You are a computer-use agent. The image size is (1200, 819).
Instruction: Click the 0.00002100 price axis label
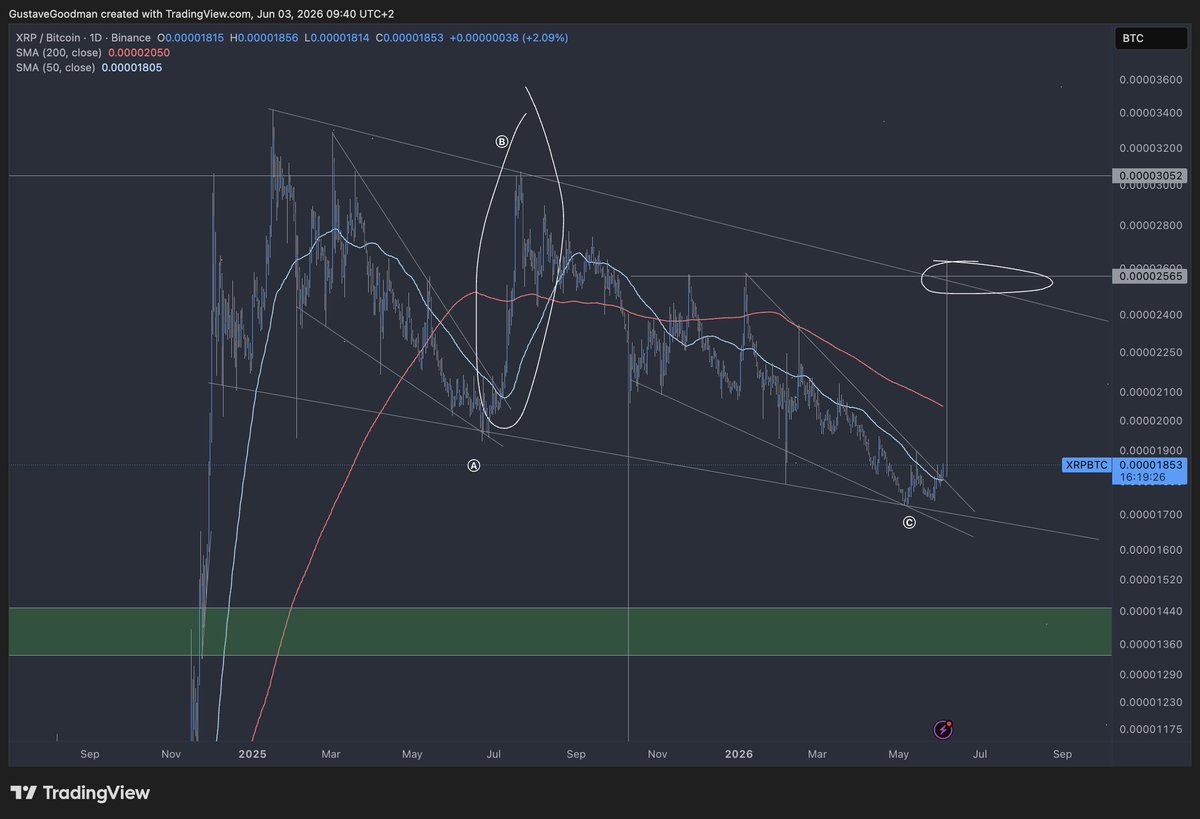coord(1151,391)
